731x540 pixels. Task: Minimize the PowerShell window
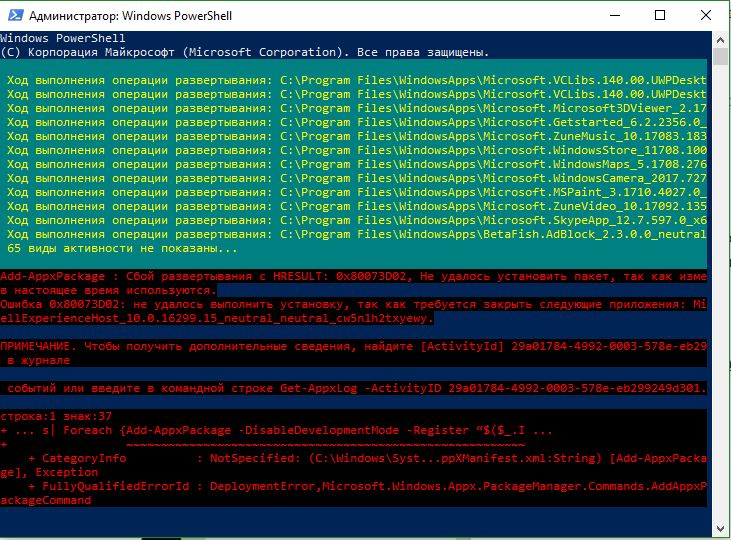pos(615,15)
